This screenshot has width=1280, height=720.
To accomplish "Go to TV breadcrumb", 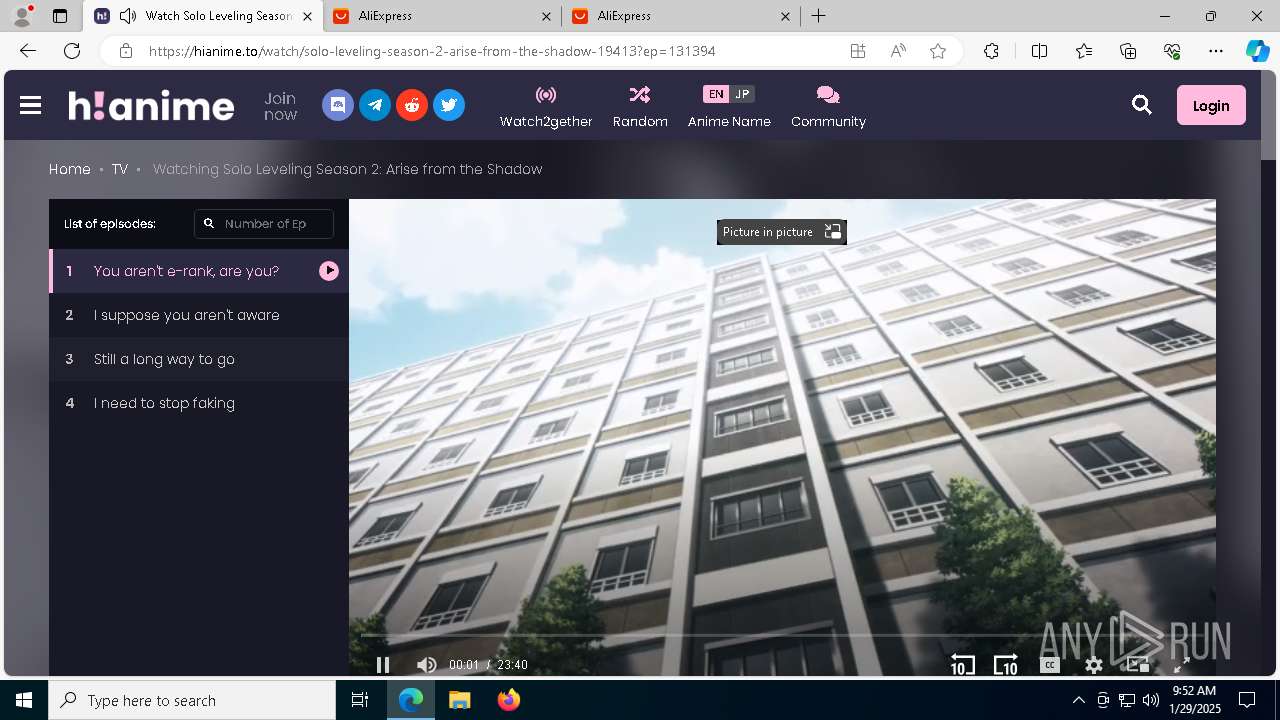I will (120, 169).
